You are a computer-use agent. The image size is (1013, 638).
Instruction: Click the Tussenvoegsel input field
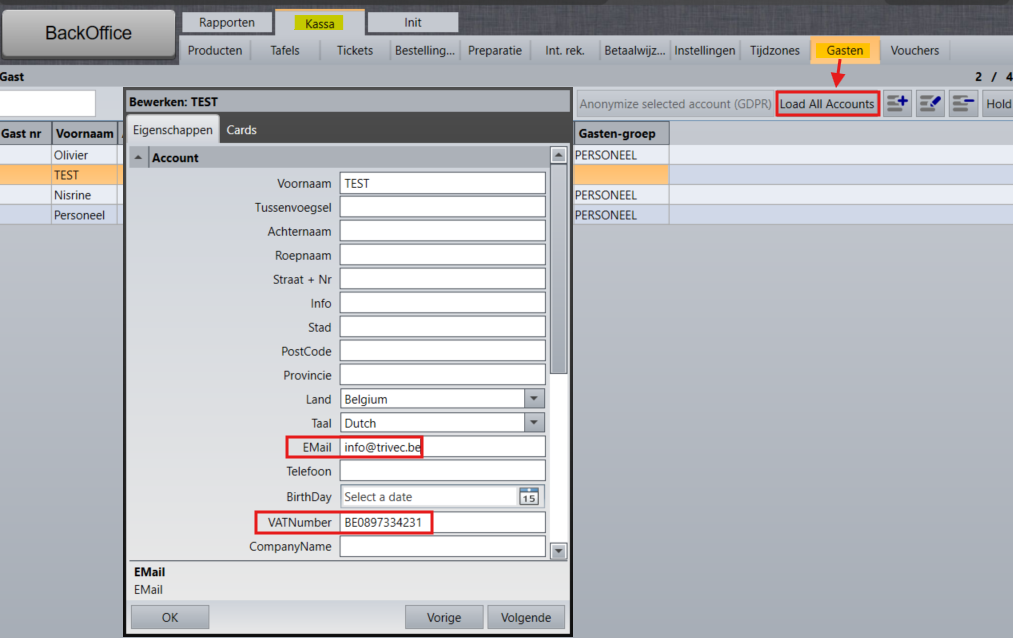pos(443,207)
